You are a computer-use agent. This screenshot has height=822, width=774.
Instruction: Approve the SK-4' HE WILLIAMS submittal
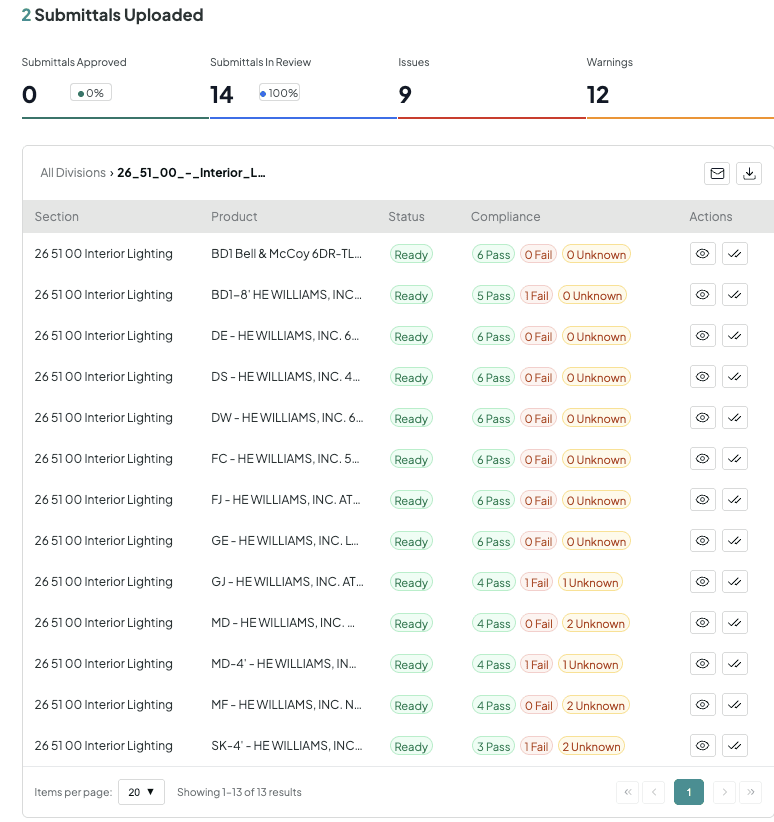coord(735,745)
